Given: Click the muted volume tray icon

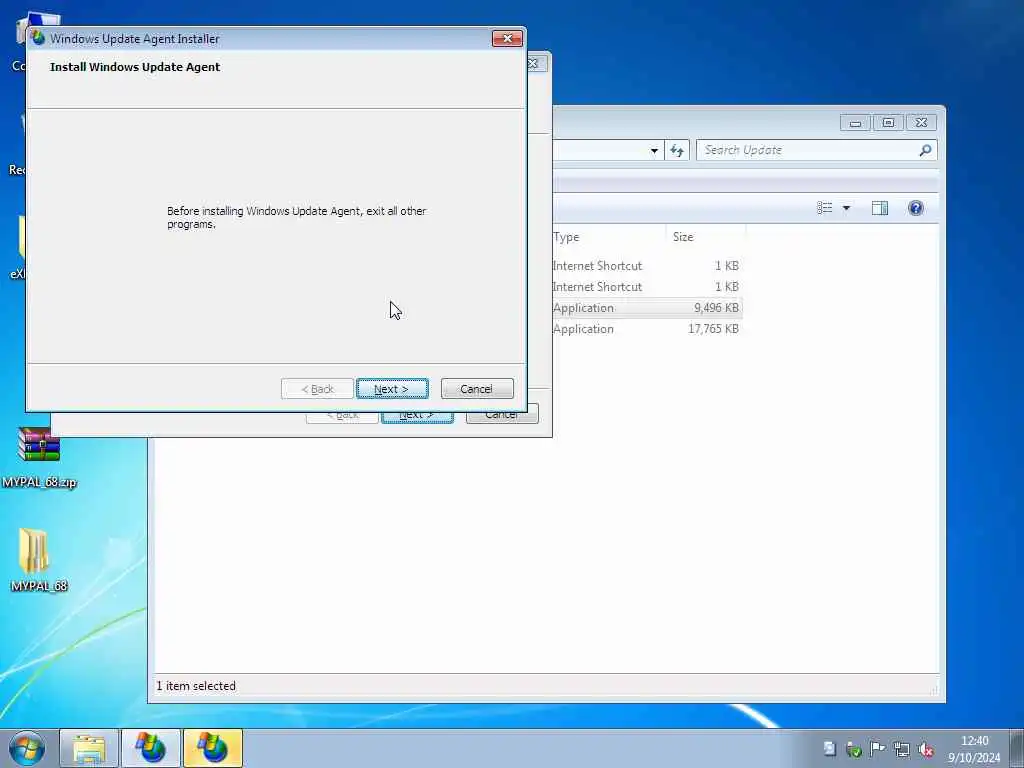Looking at the screenshot, I should pyautogui.click(x=925, y=749).
